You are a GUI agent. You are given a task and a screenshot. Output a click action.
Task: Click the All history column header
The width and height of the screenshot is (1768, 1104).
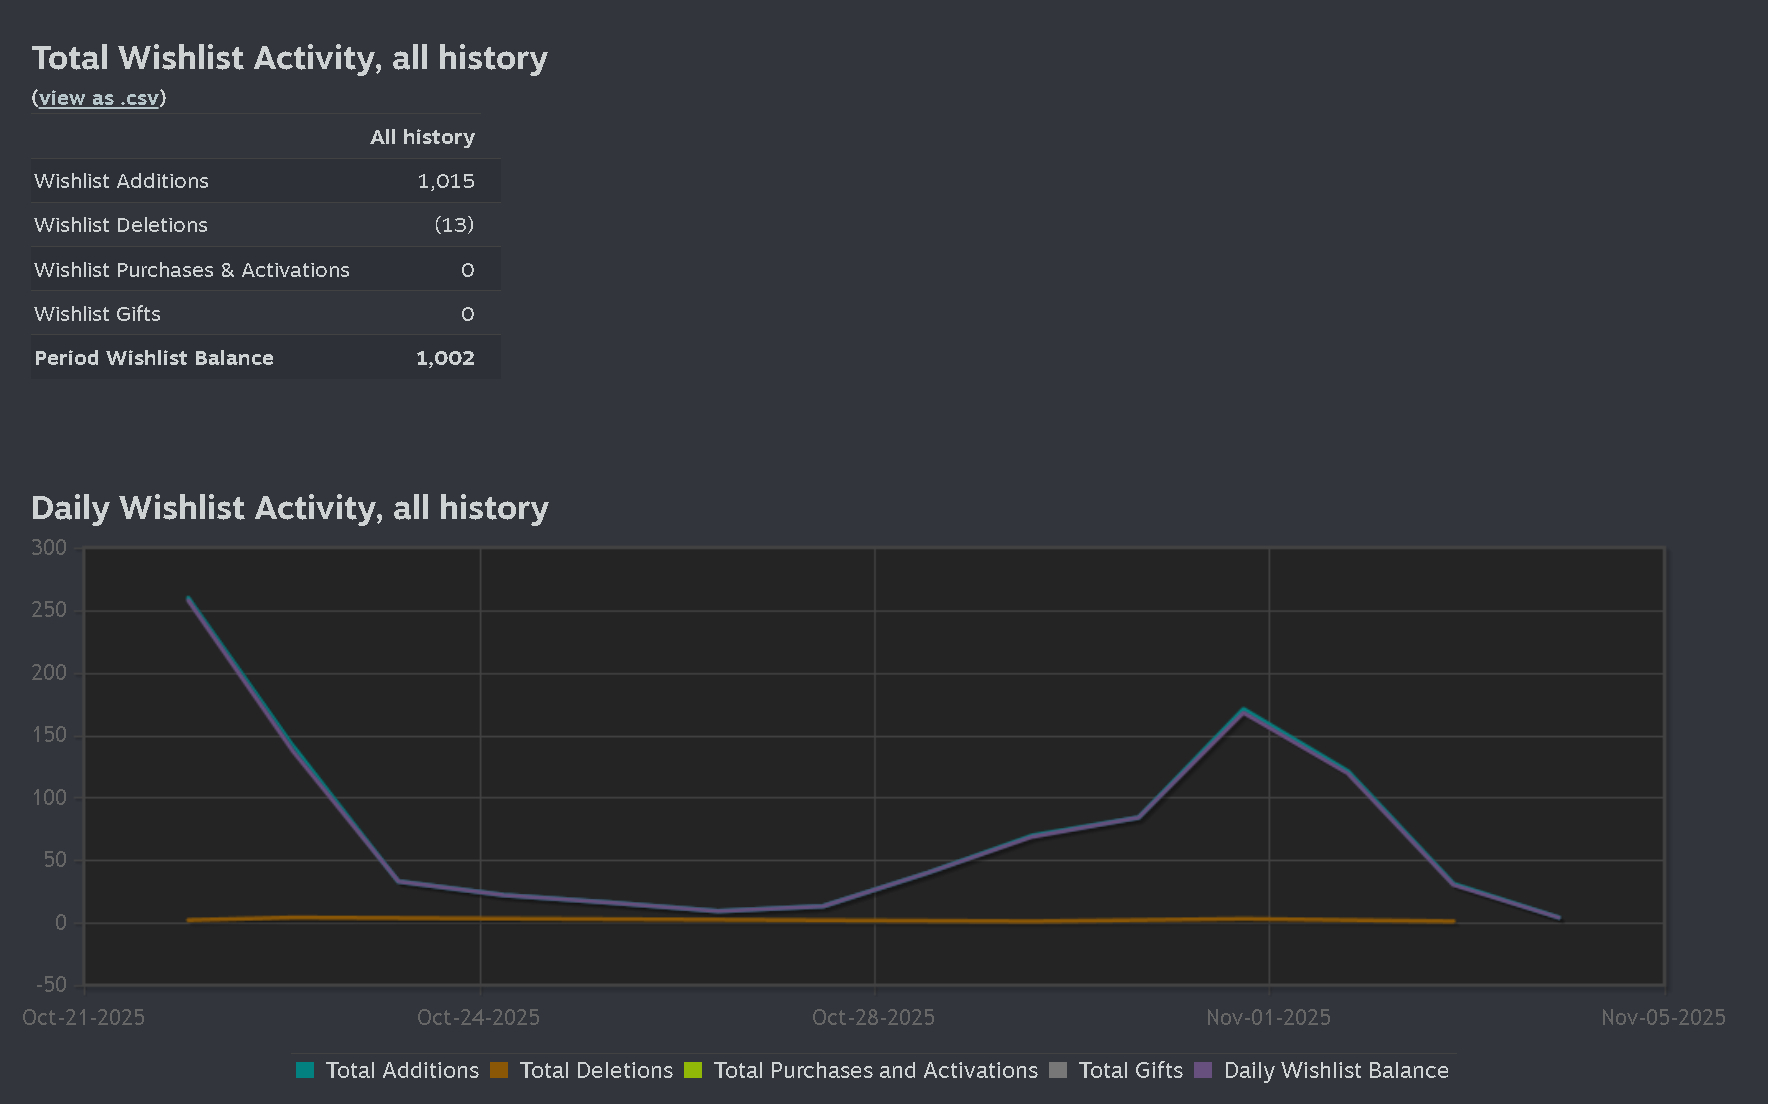(x=422, y=137)
